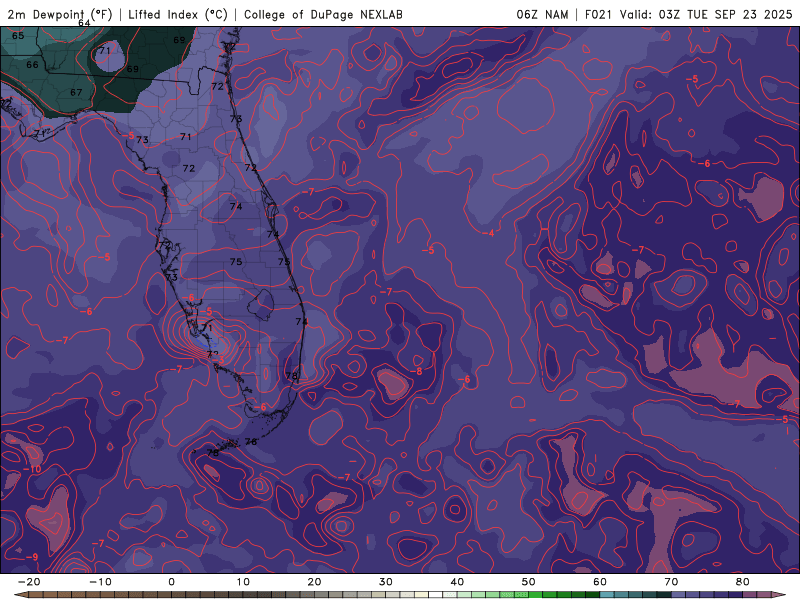Click the "20" label on the color scale
This screenshot has height=600, width=800.
click(314, 582)
